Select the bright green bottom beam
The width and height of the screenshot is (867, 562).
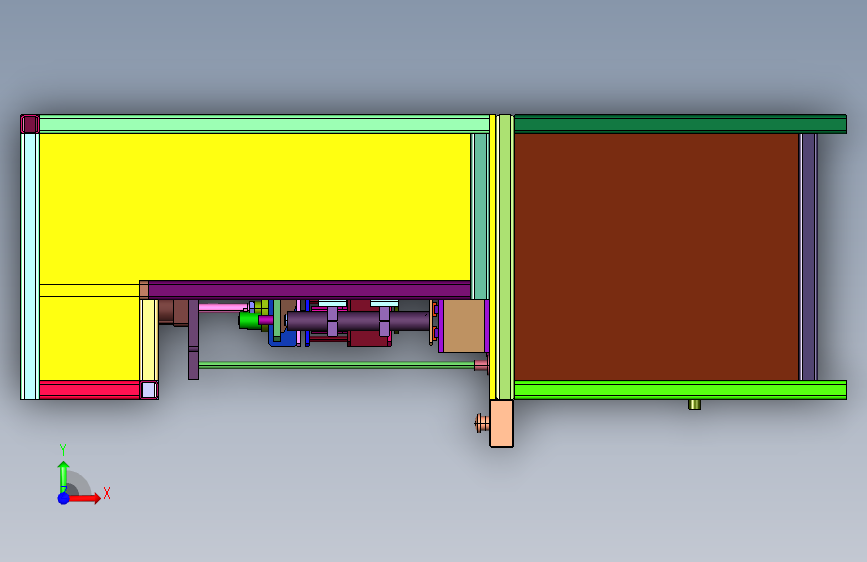(x=680, y=390)
